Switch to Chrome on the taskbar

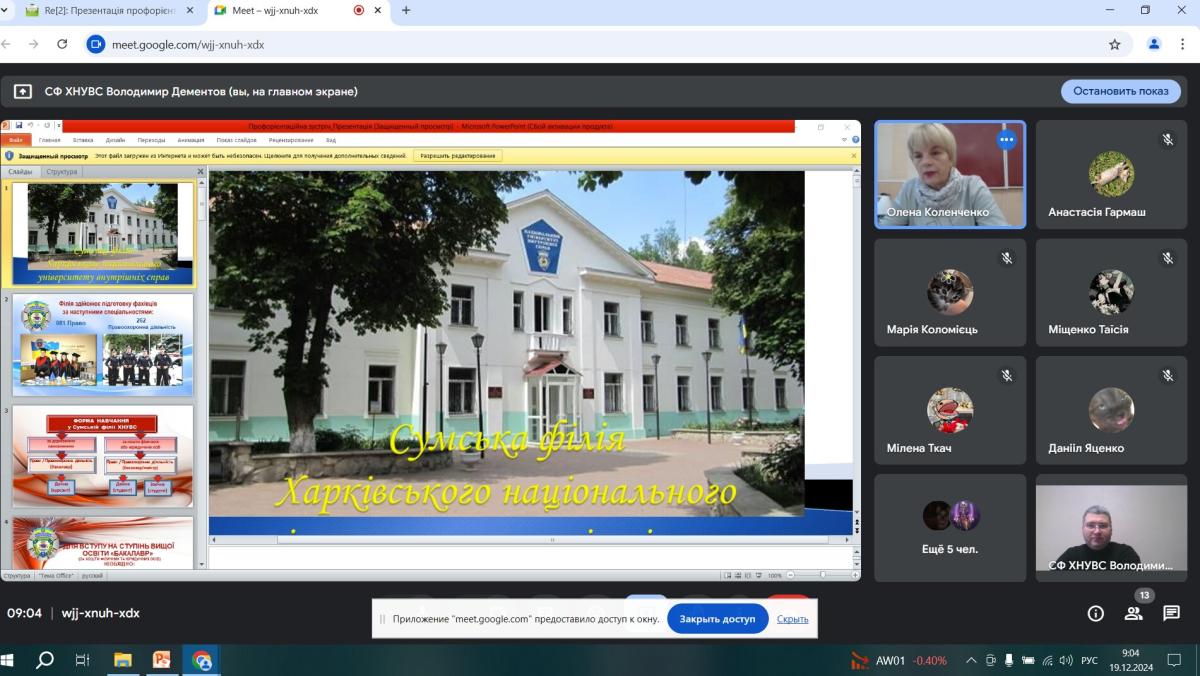(201, 660)
